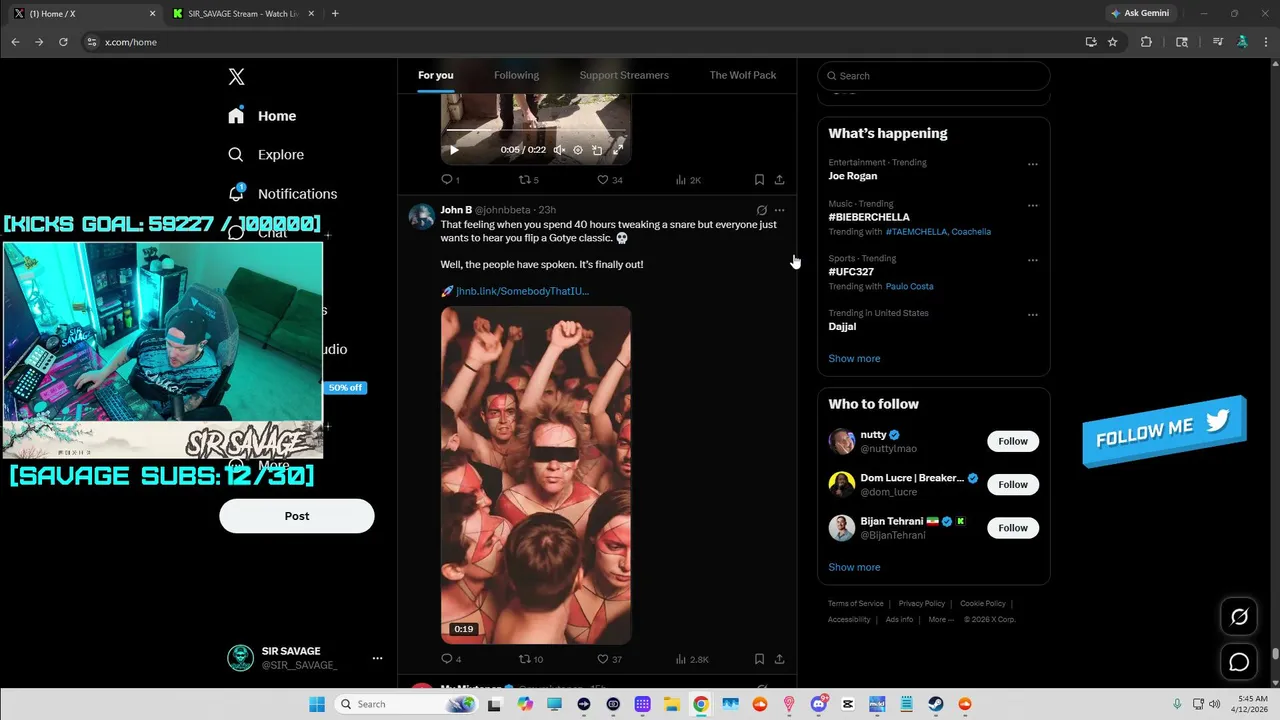View analytics for John B's 2.8K views
1280x720 pixels.
[x=692, y=659]
